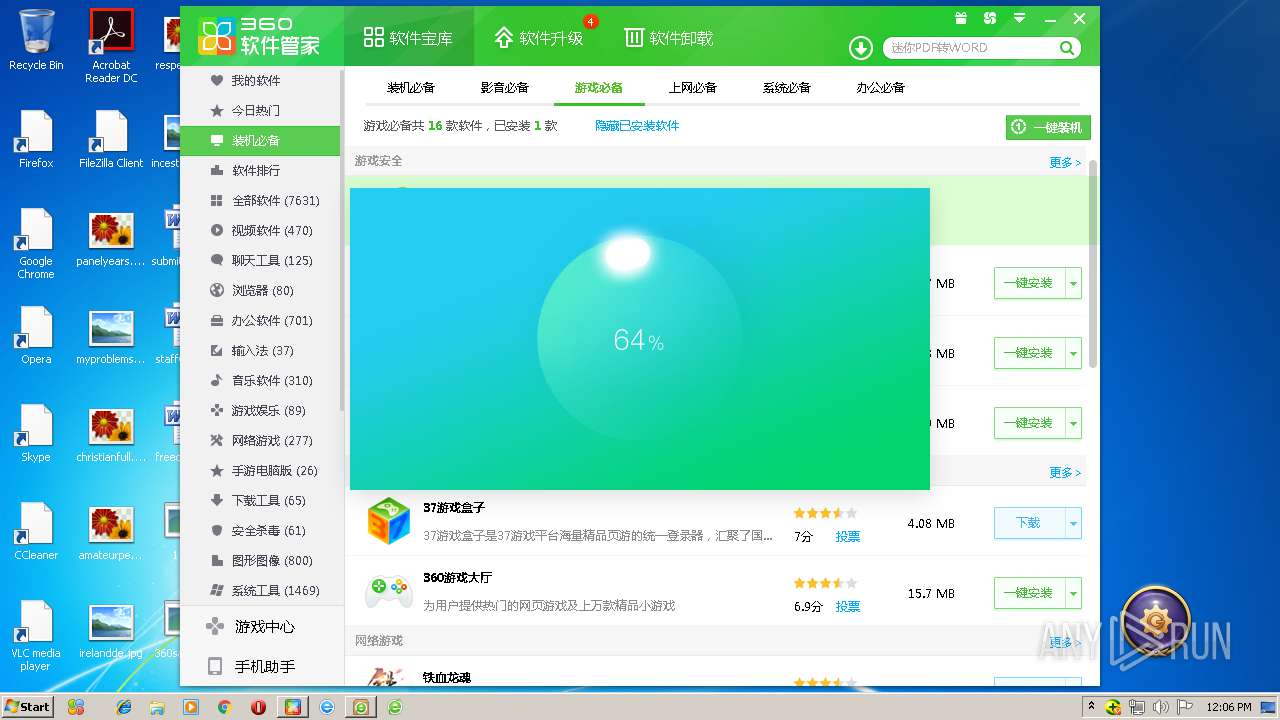Open 聊天工具 (125) category

260,260
